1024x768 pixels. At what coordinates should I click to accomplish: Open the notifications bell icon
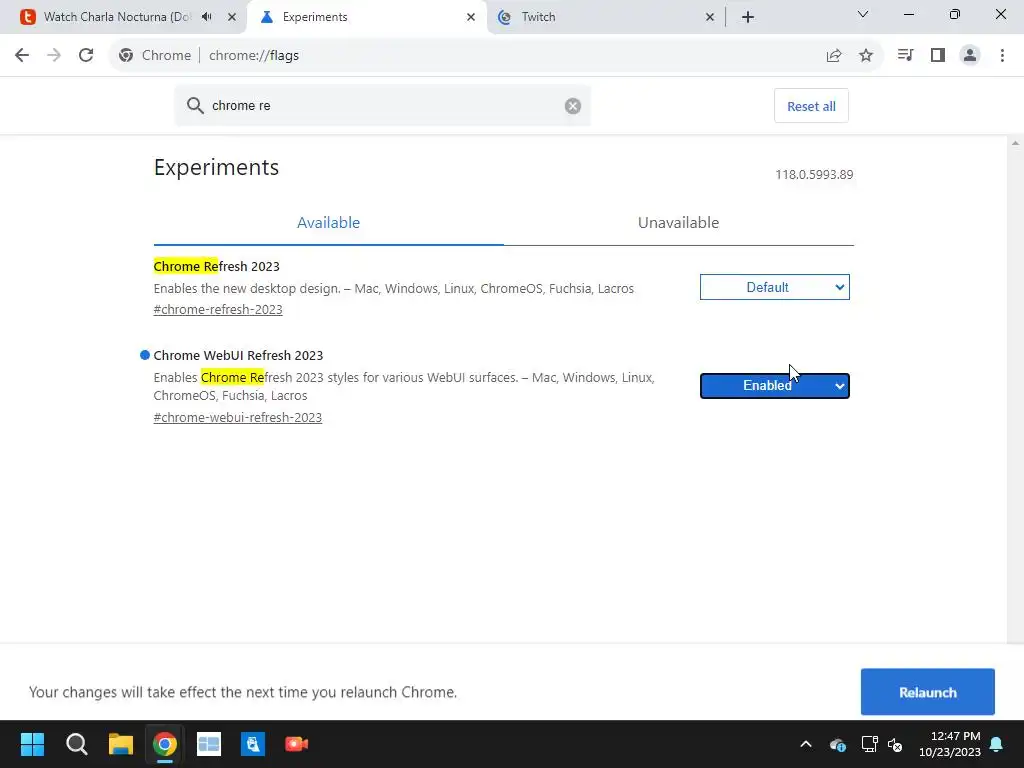[997, 744]
